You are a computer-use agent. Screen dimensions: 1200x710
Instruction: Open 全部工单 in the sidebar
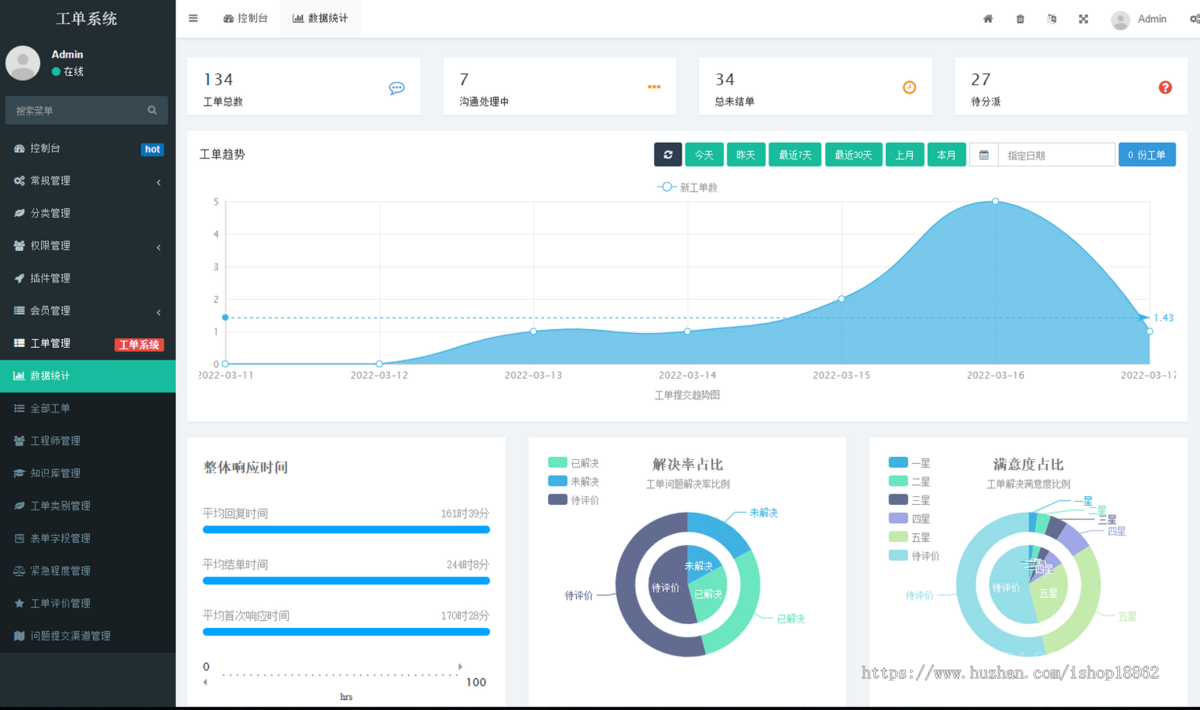pyautogui.click(x=50, y=409)
